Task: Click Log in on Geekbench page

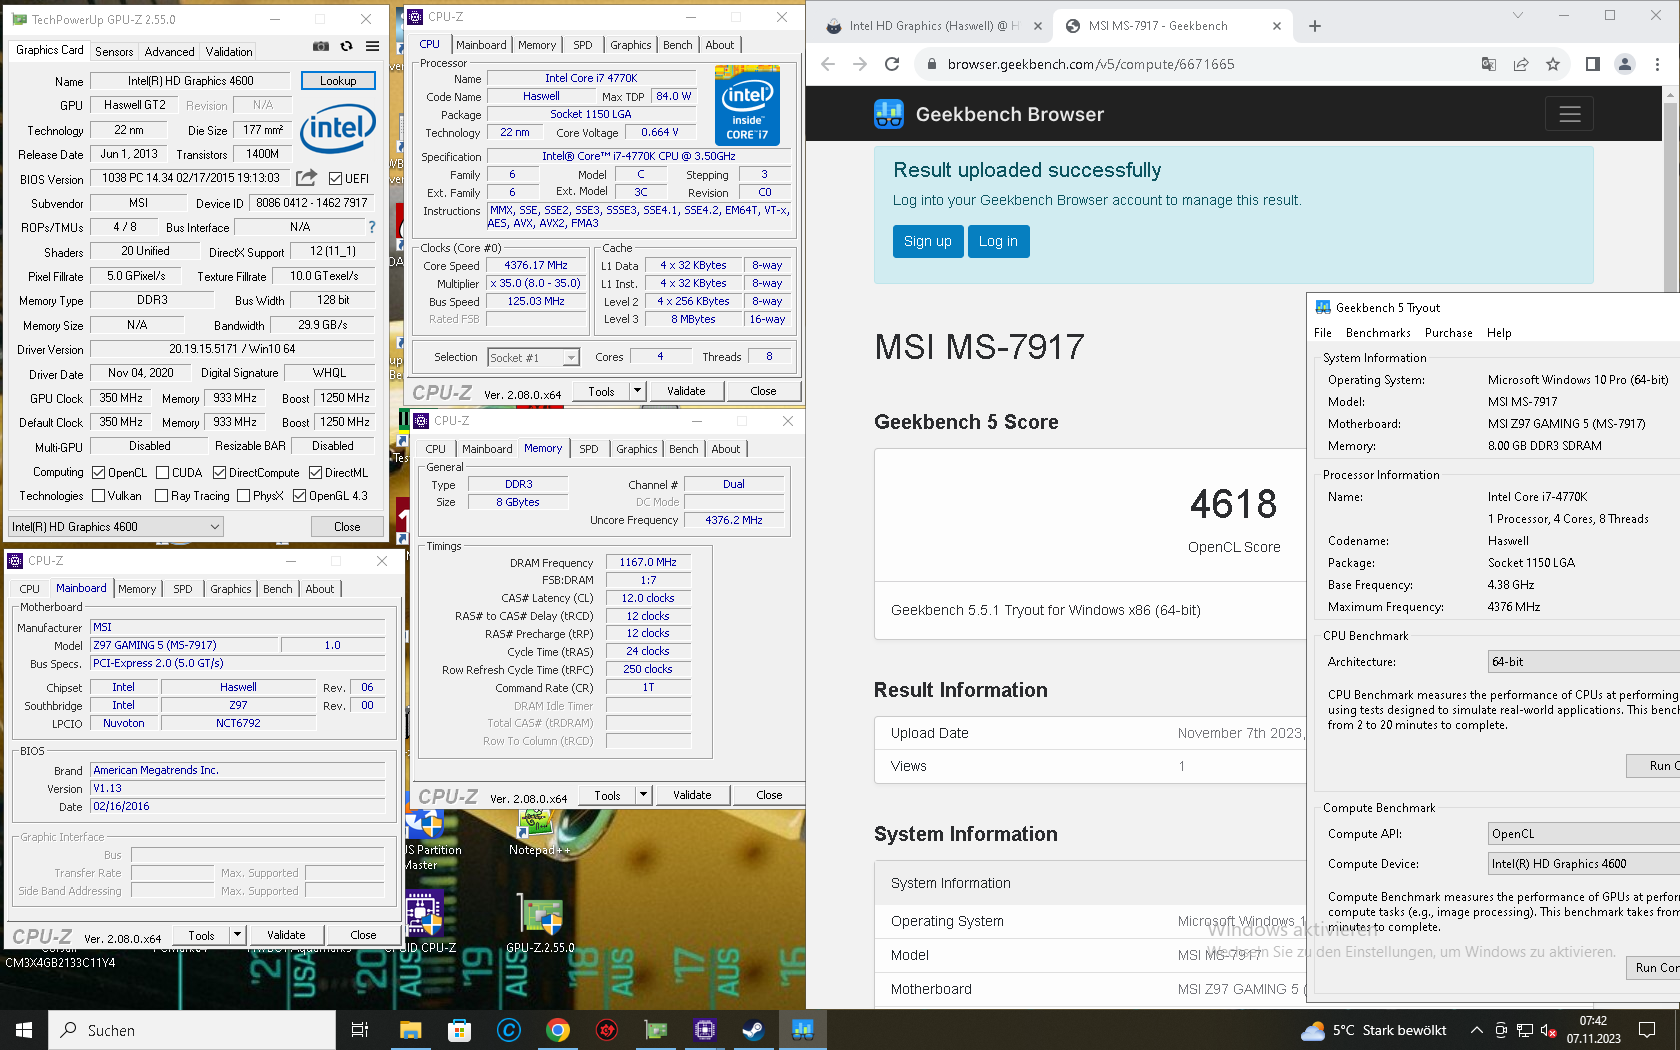Action: point(998,241)
